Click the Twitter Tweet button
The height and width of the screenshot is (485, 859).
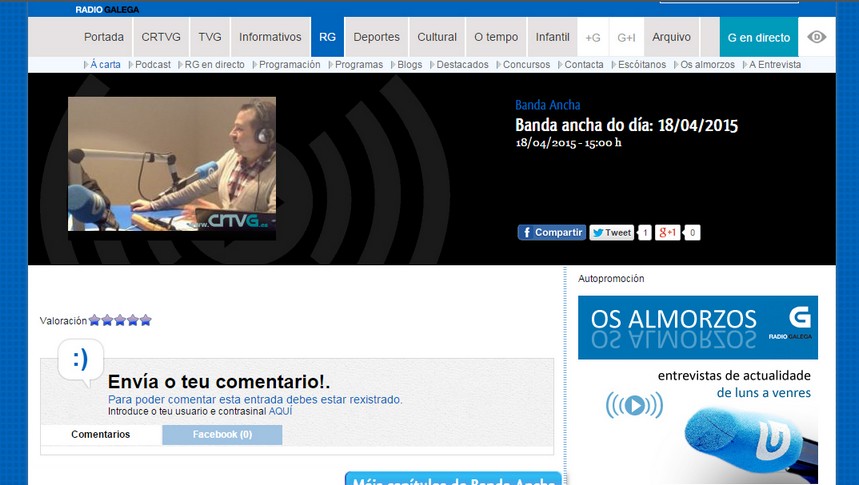tap(611, 232)
